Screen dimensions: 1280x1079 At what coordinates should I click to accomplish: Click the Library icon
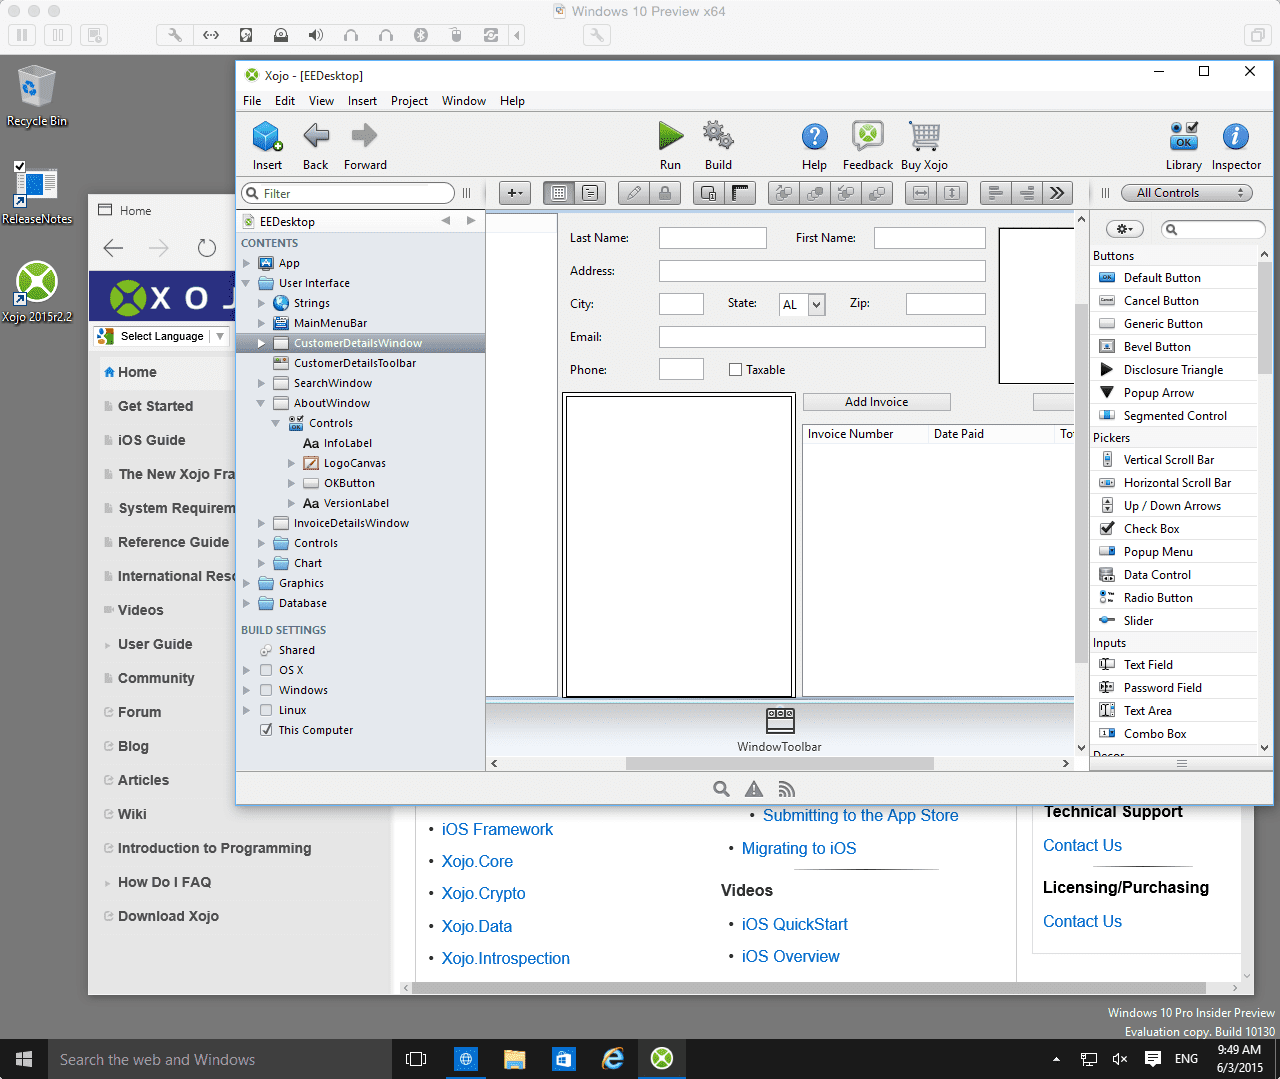(x=1184, y=136)
